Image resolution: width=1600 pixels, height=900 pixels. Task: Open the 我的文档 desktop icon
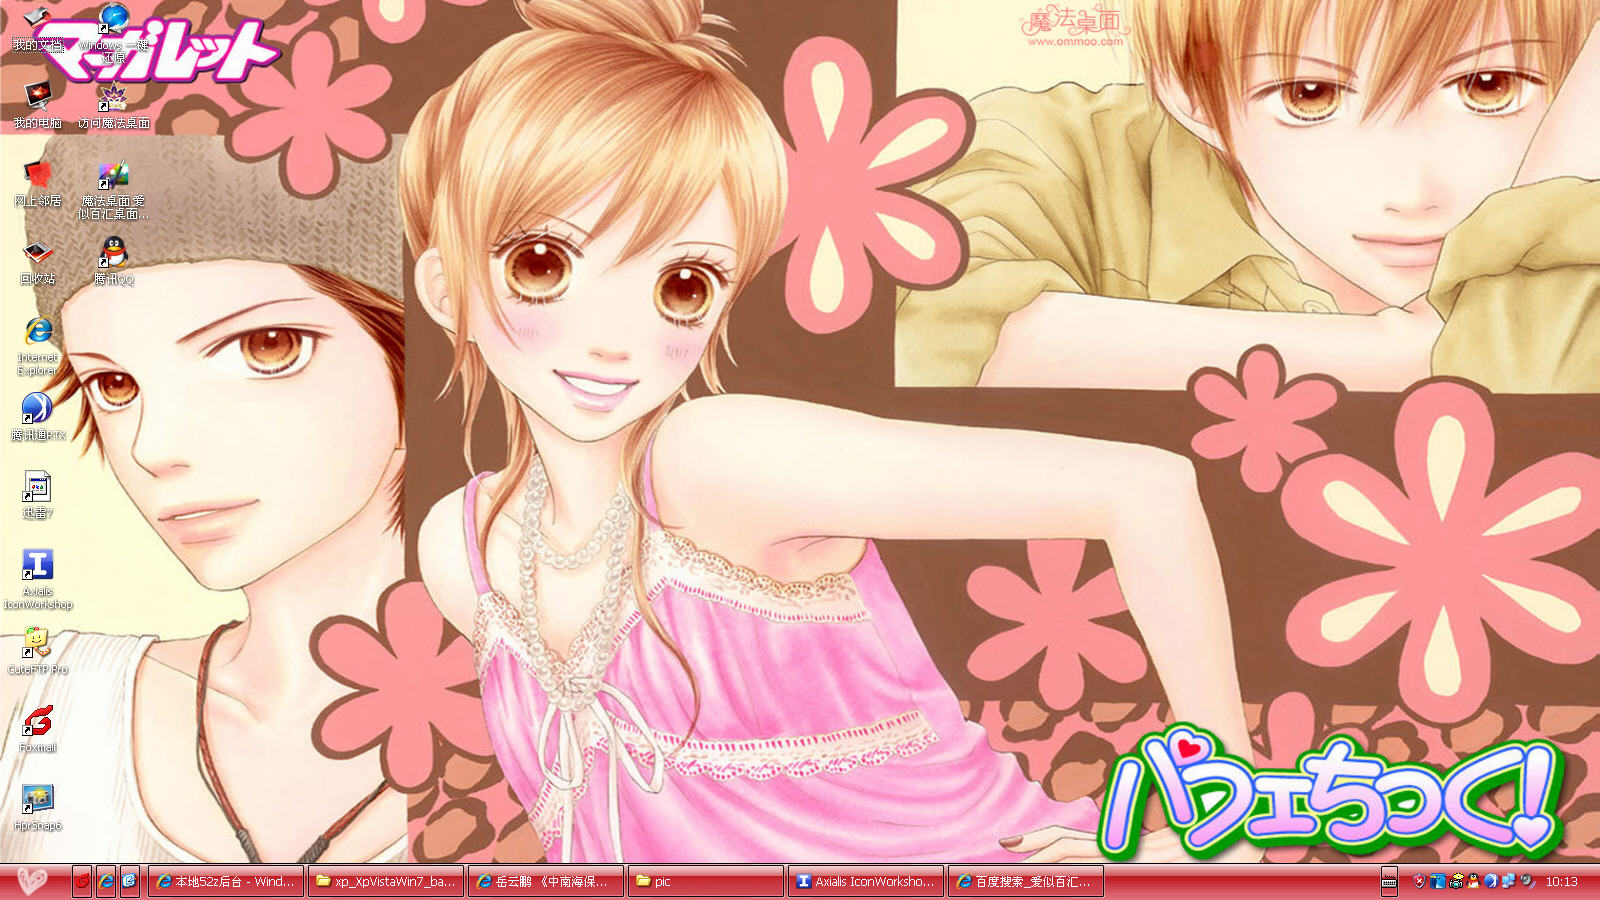pyautogui.click(x=37, y=27)
